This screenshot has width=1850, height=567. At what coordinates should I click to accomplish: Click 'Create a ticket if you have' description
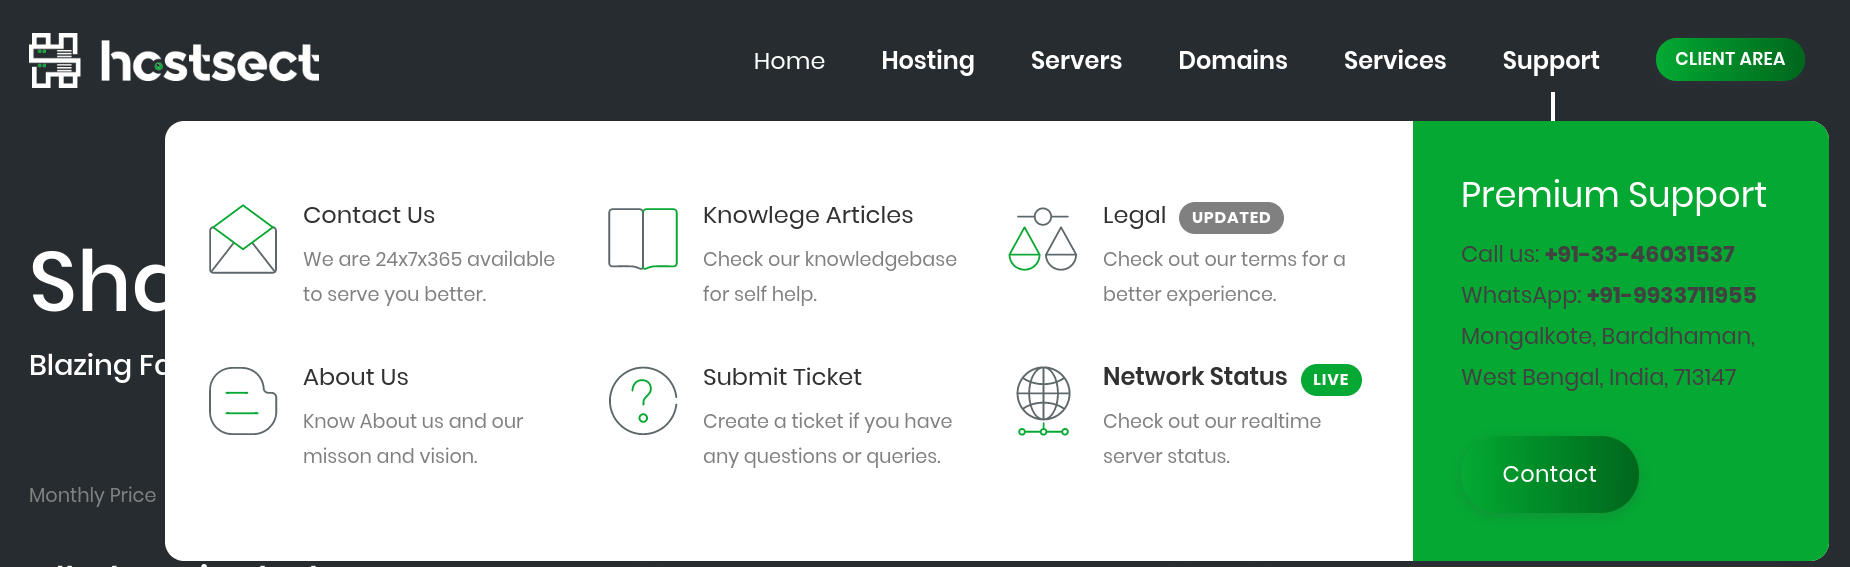827,421
